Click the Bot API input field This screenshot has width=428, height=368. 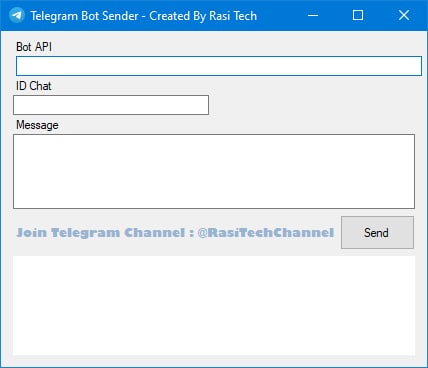pyautogui.click(x=219, y=66)
